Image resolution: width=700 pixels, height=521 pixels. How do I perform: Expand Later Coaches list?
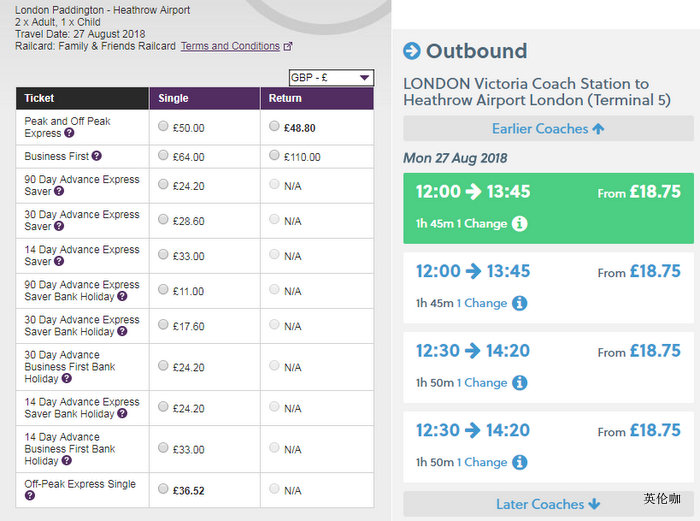coord(548,504)
